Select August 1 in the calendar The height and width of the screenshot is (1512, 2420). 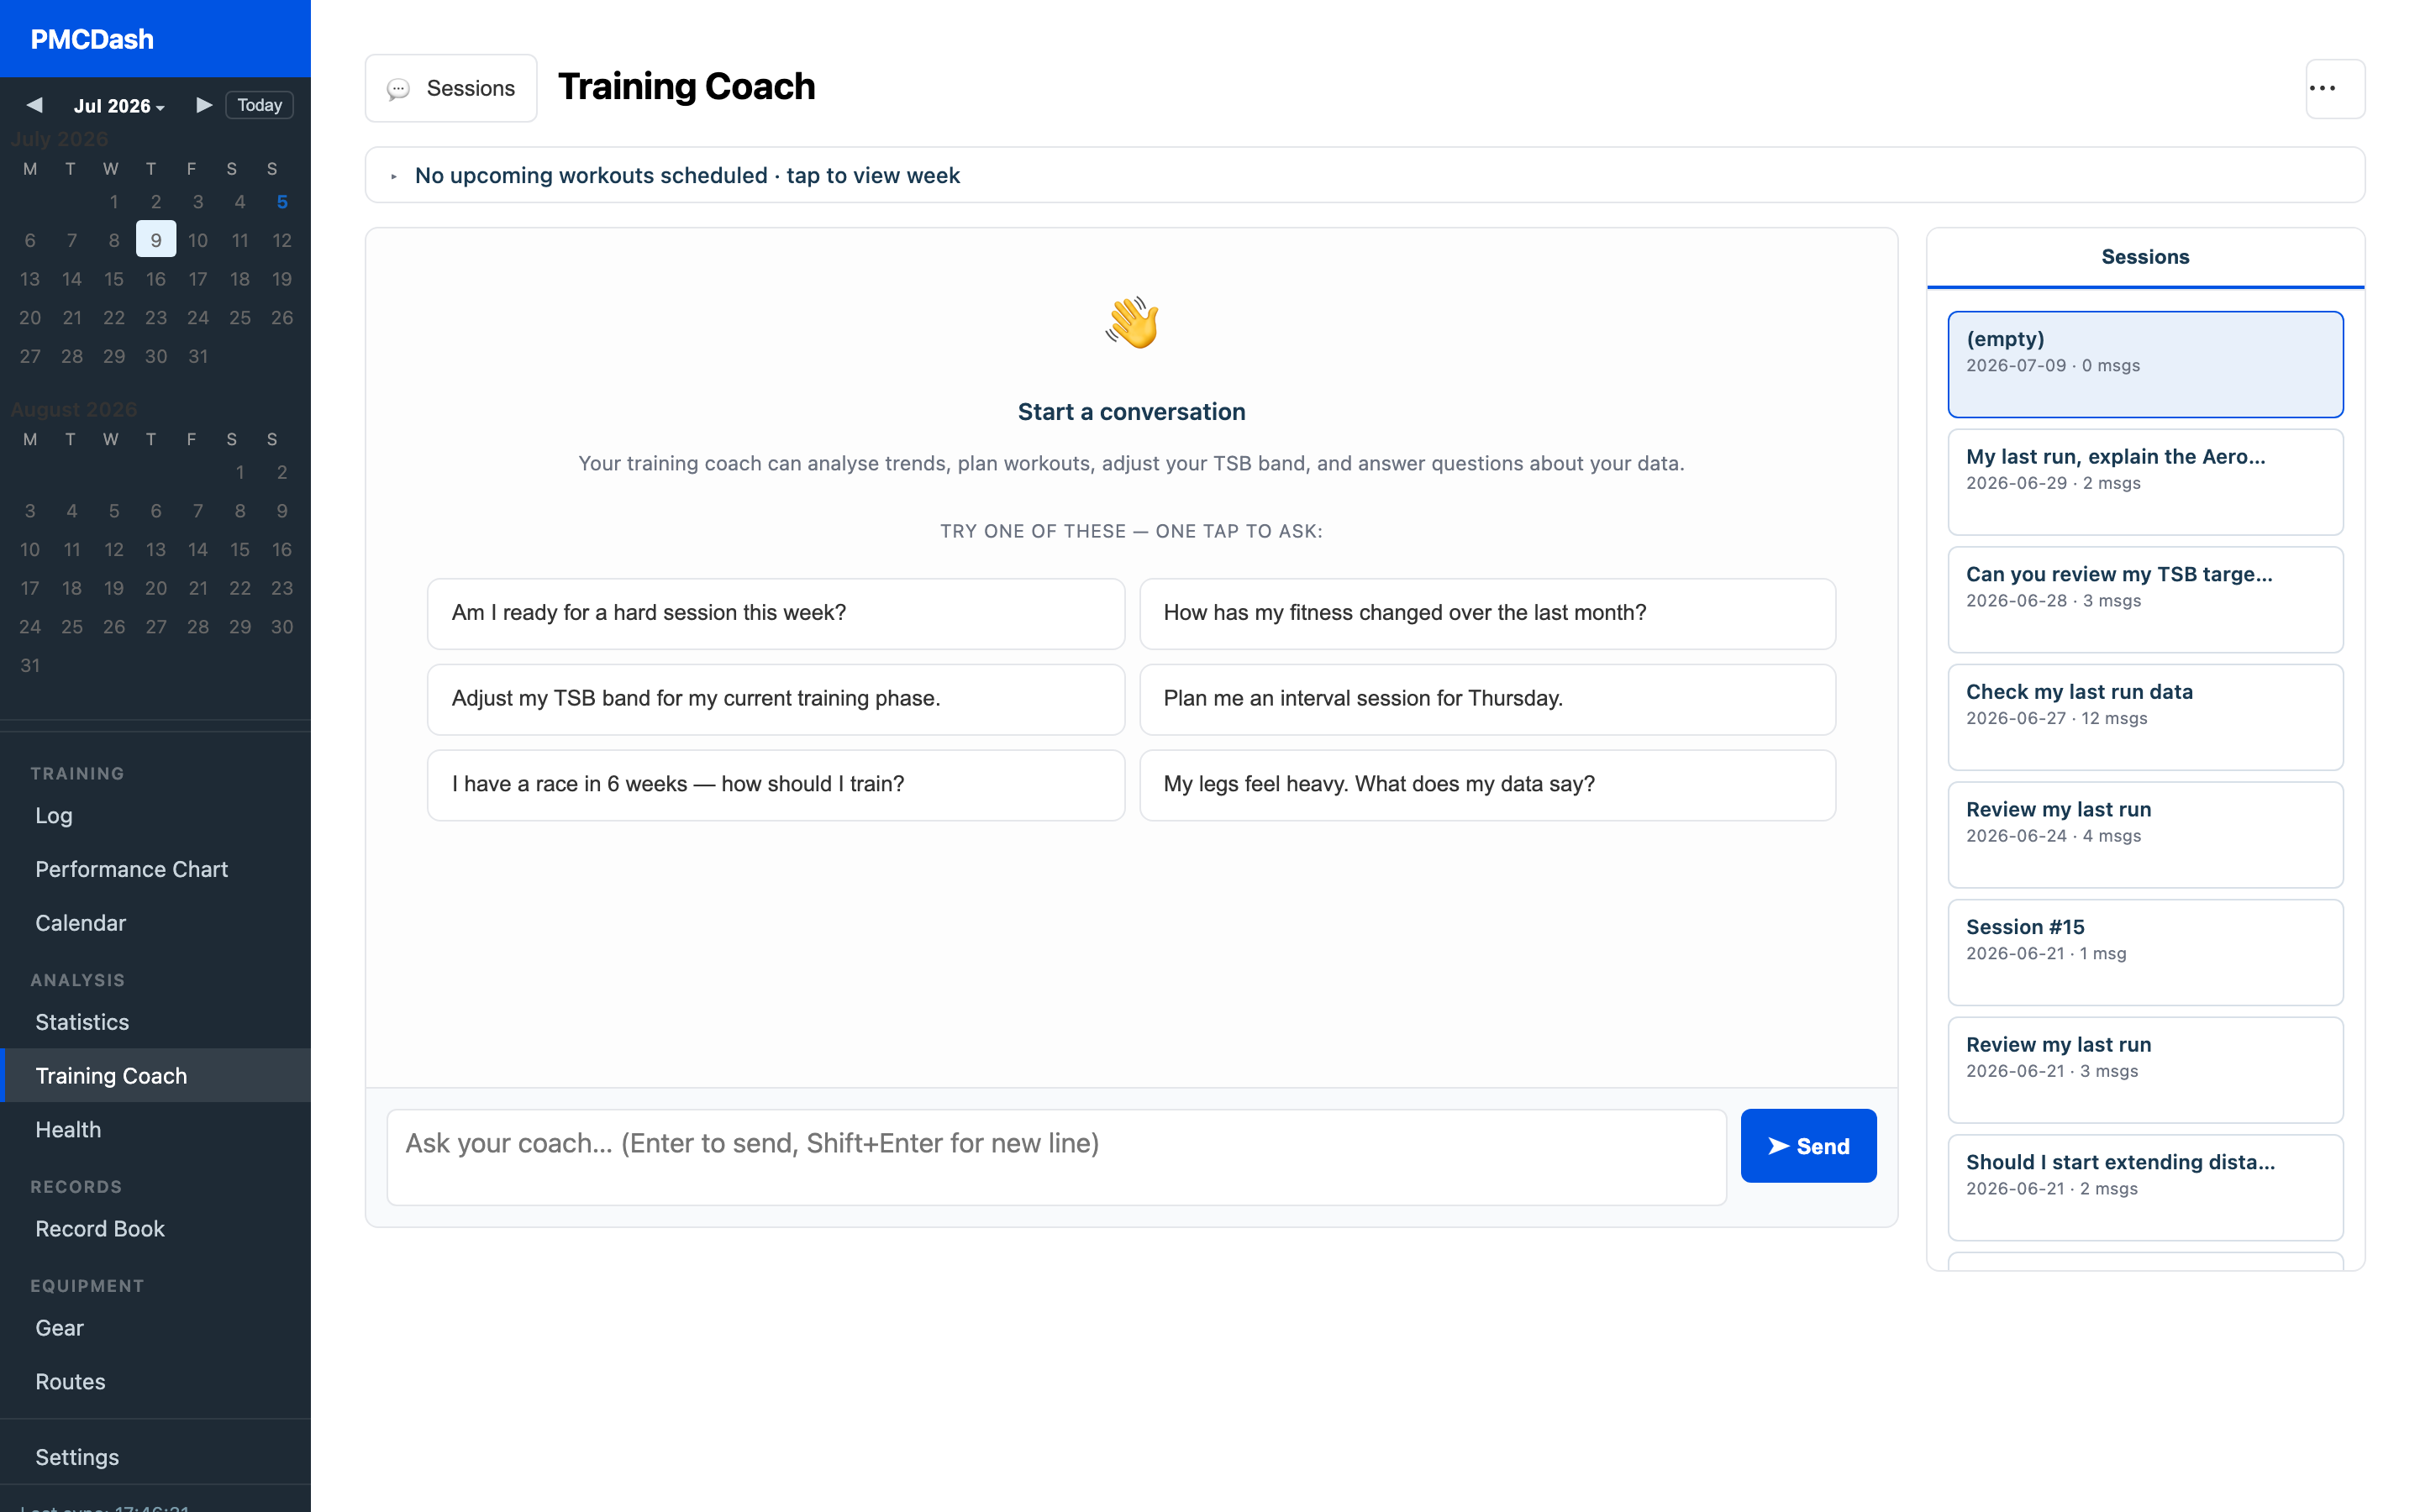240,472
